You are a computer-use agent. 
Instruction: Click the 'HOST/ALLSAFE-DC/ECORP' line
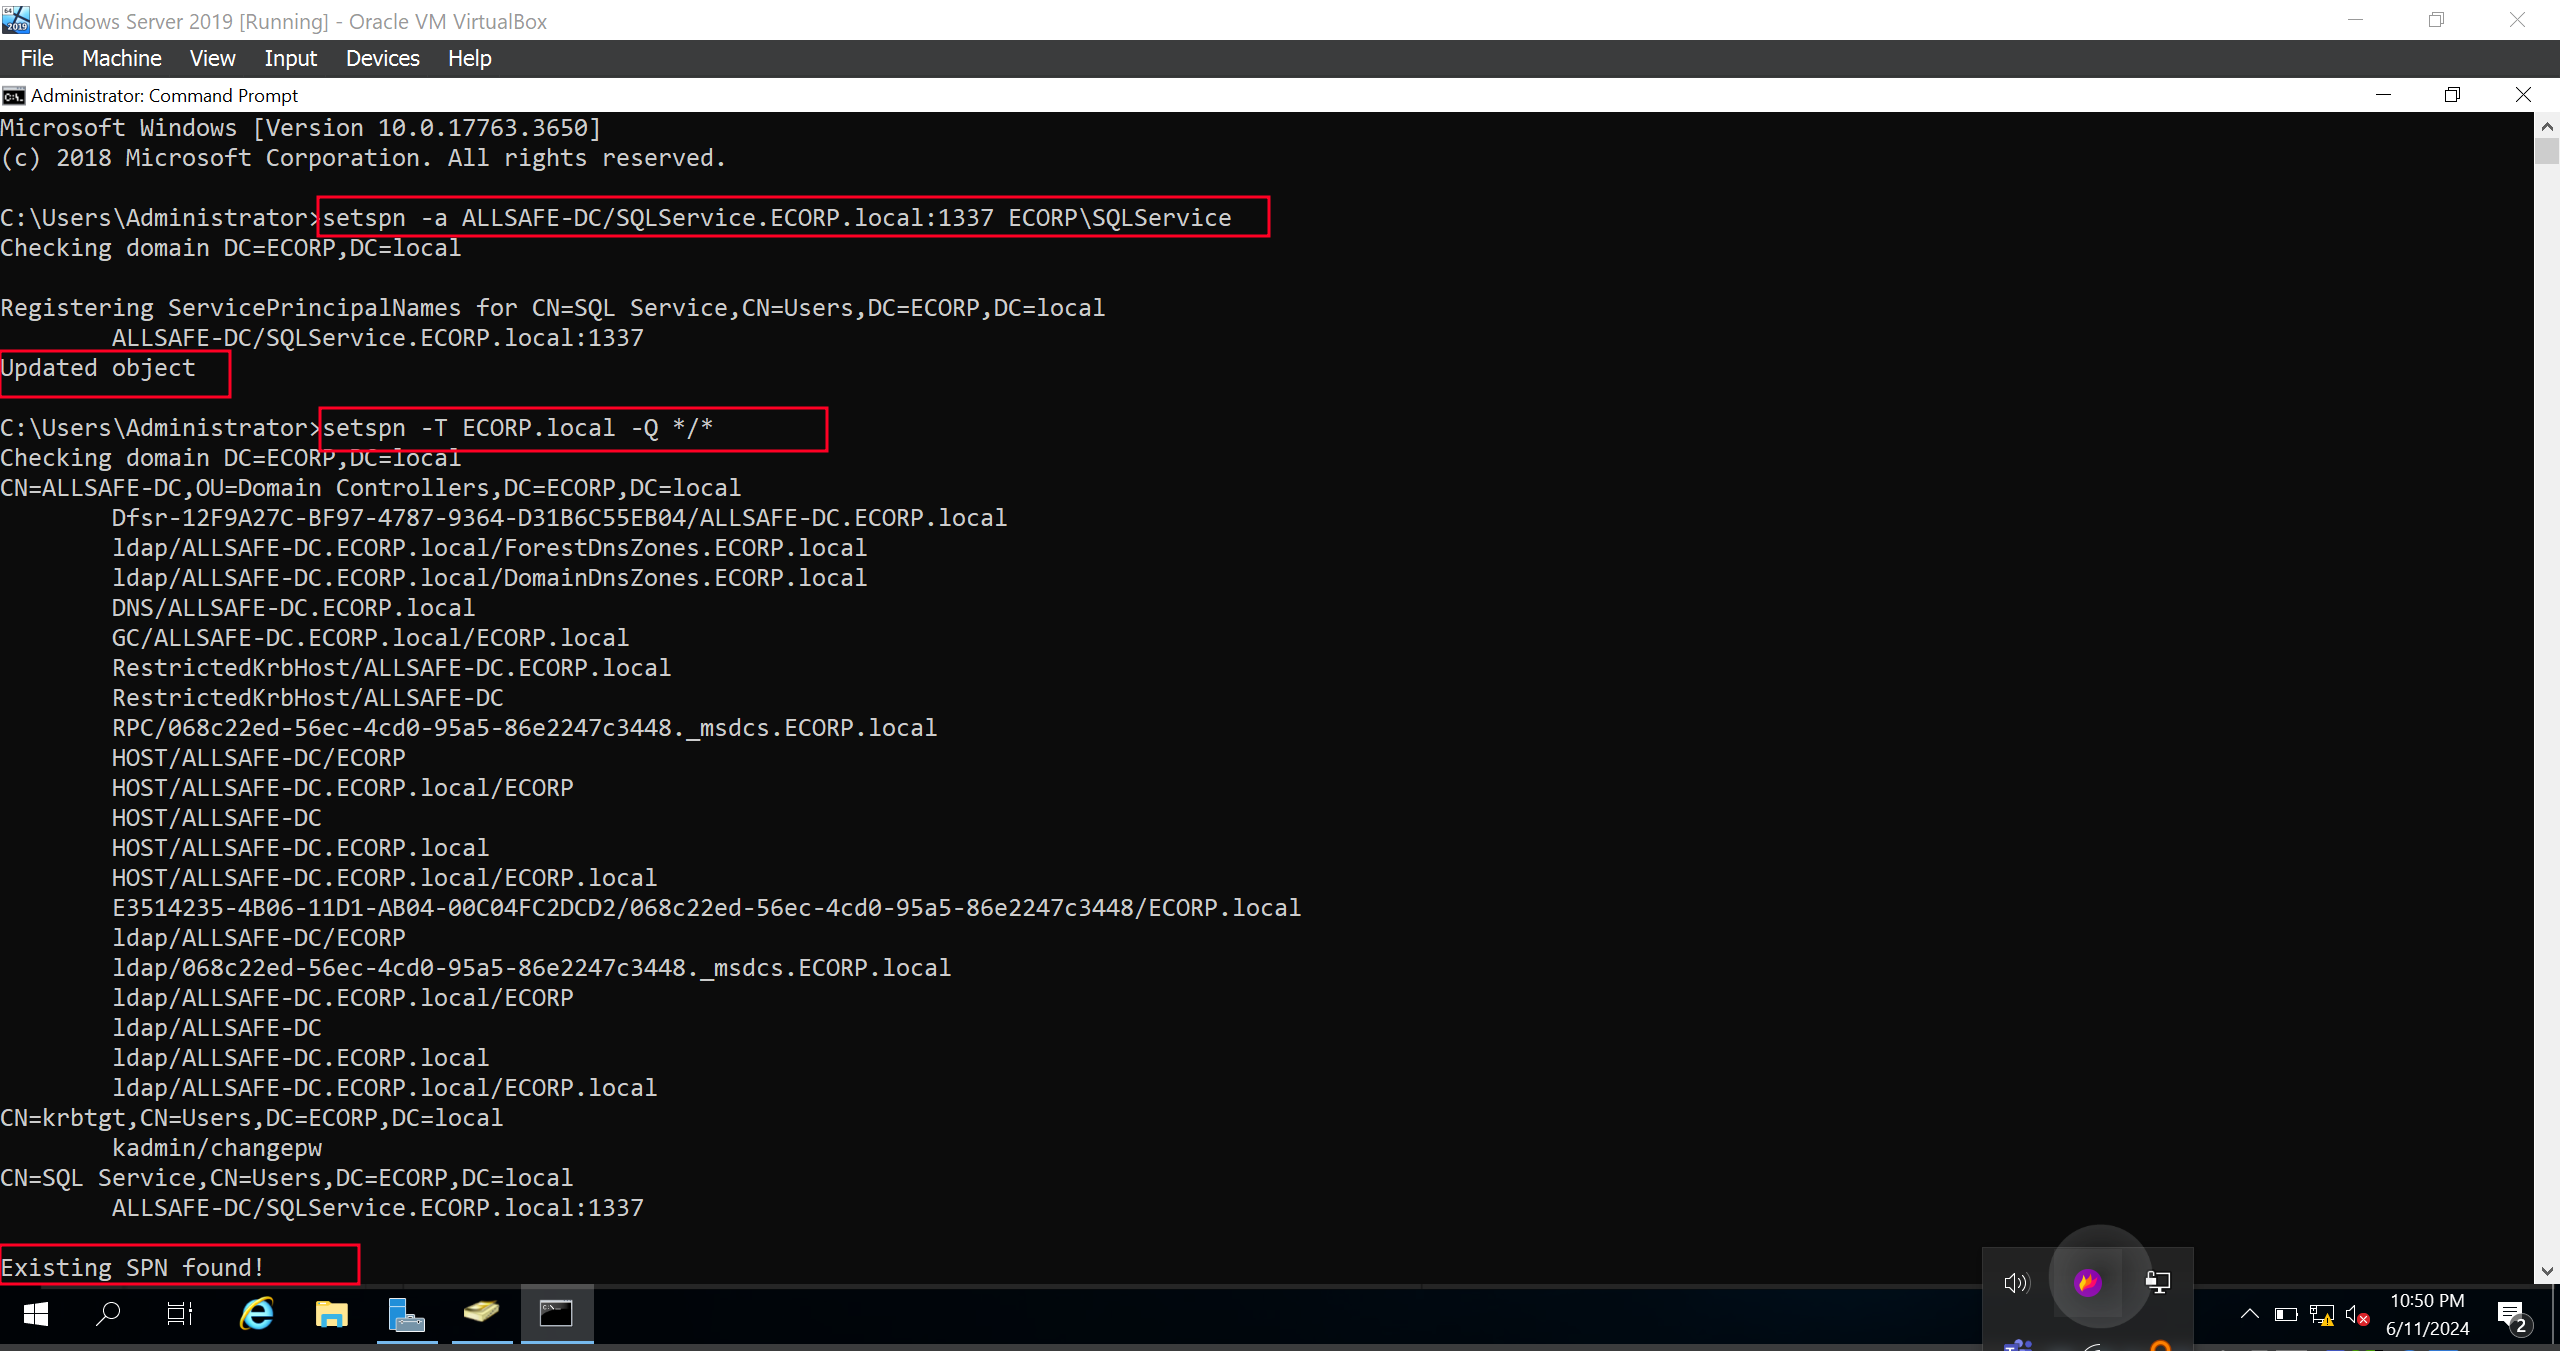click(x=258, y=758)
